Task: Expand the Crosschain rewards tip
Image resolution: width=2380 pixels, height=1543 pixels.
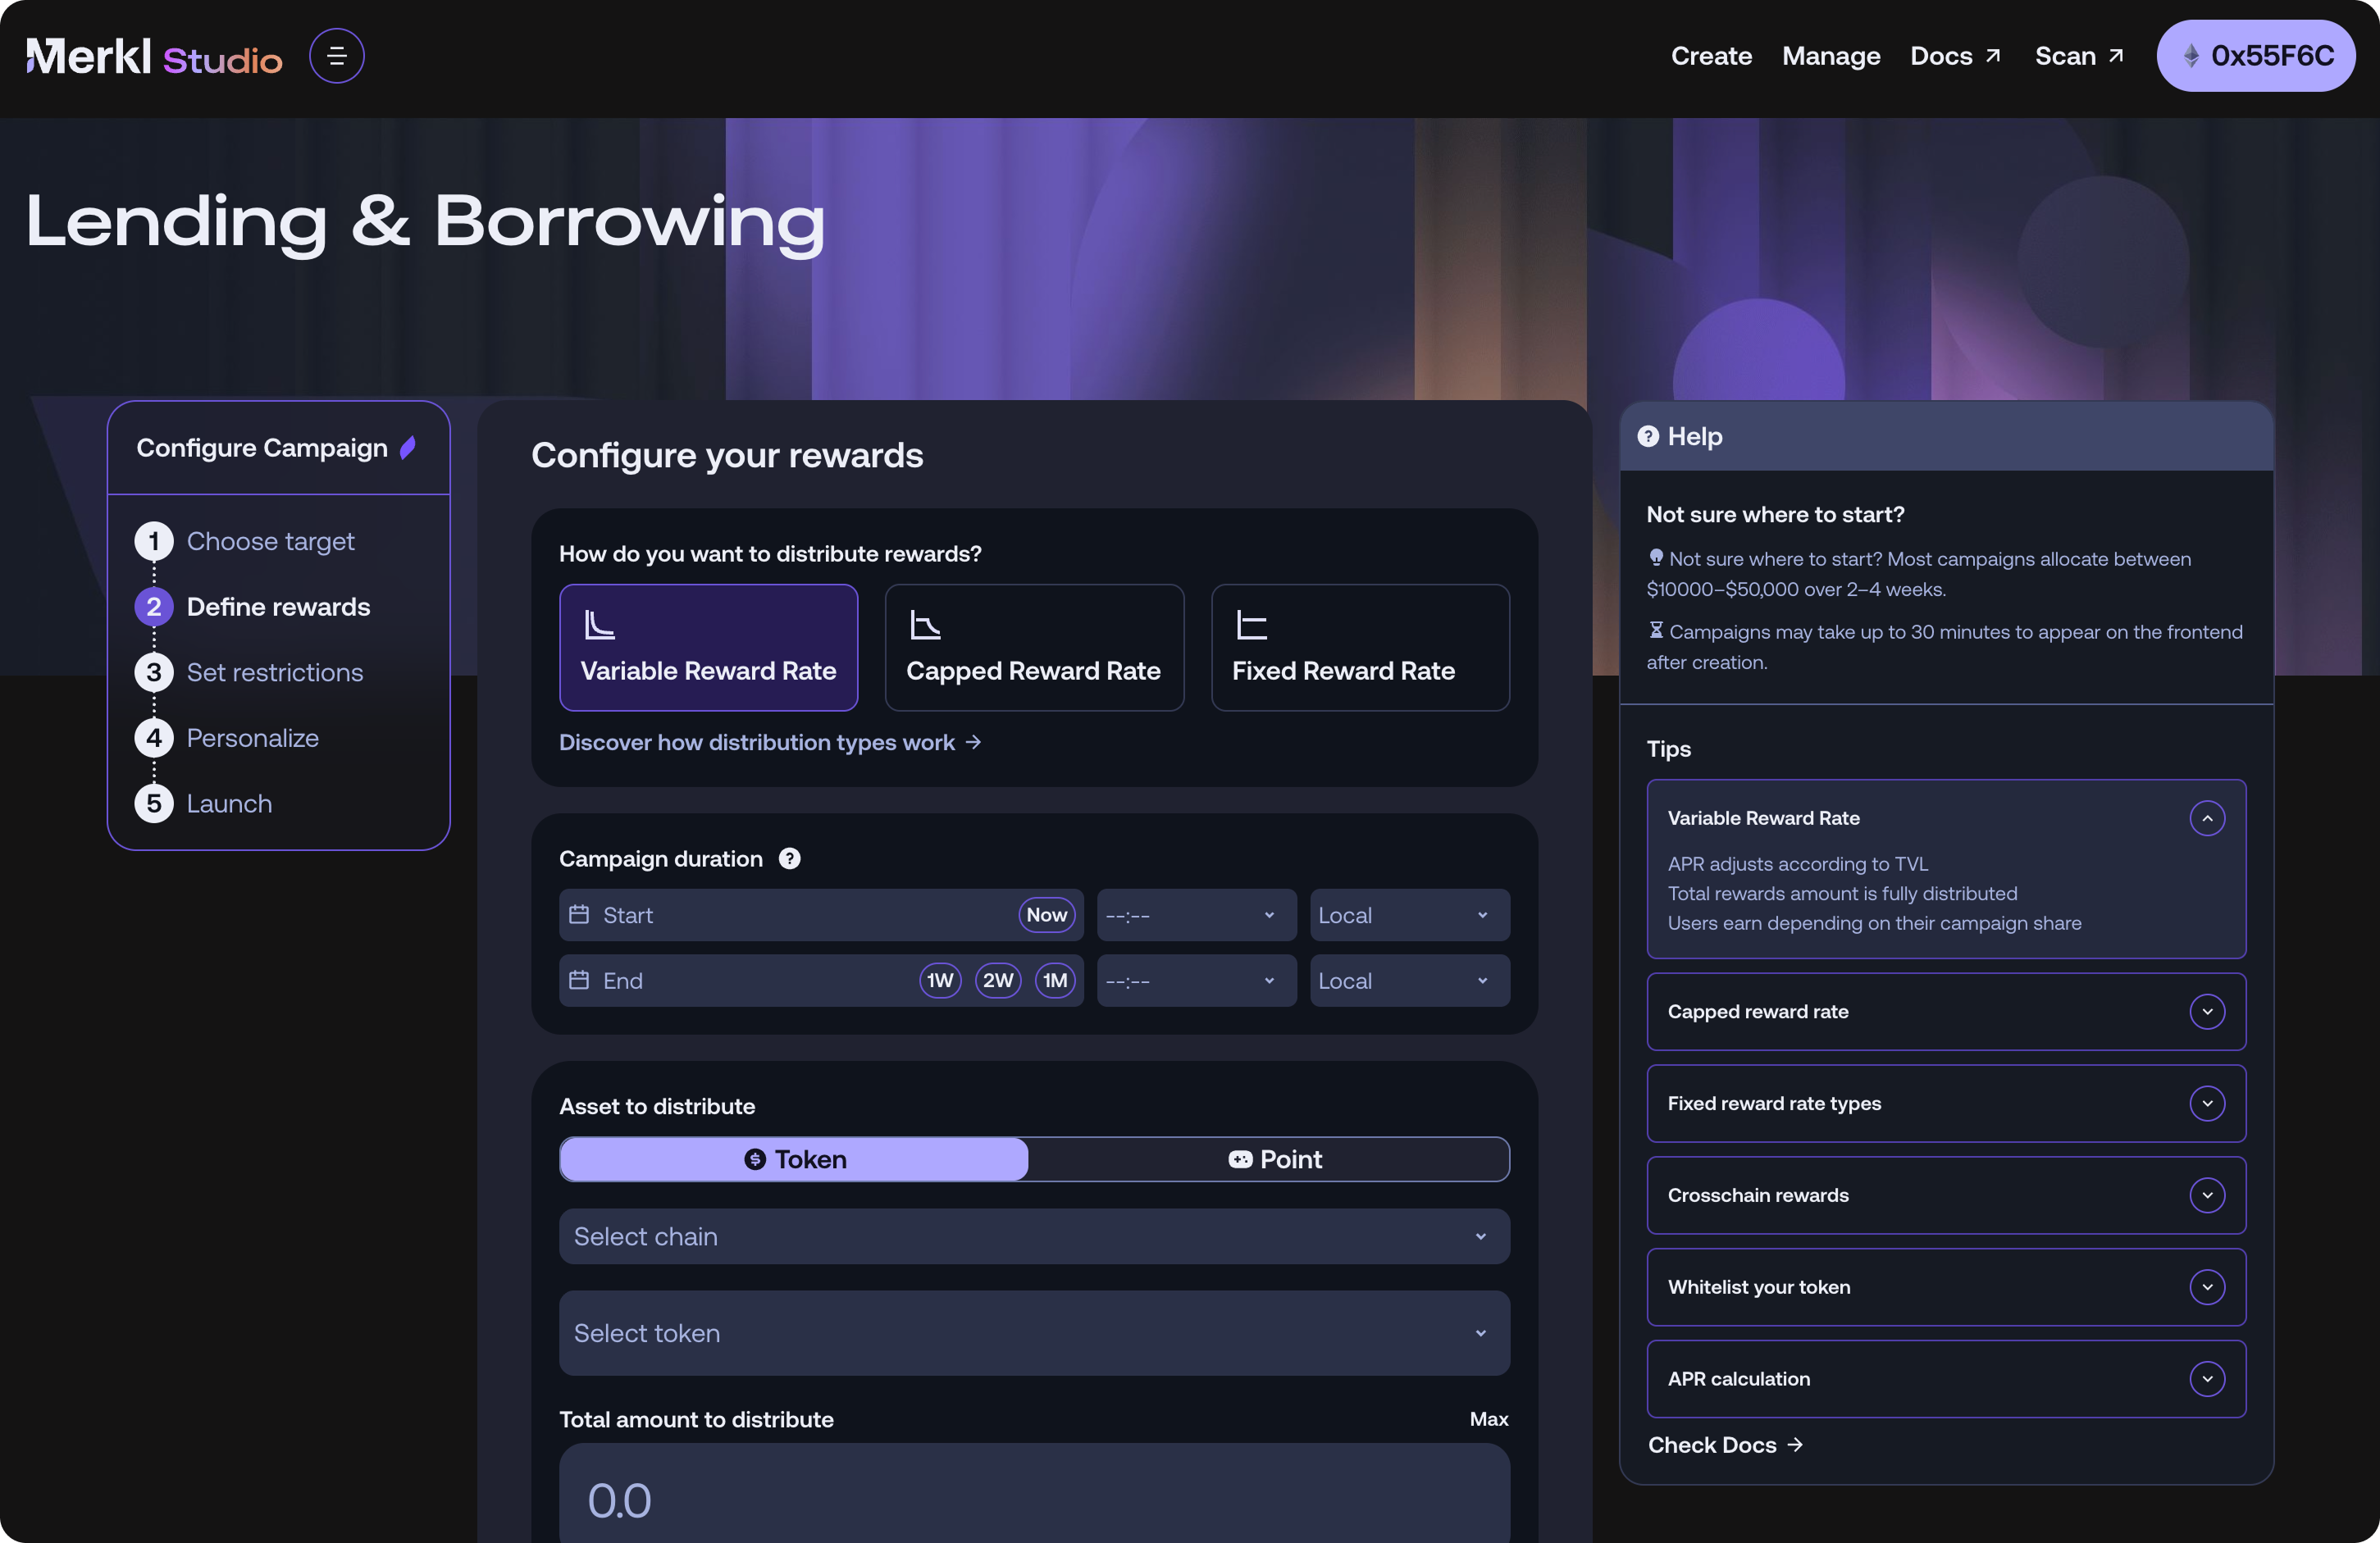Action: (x=2208, y=1195)
